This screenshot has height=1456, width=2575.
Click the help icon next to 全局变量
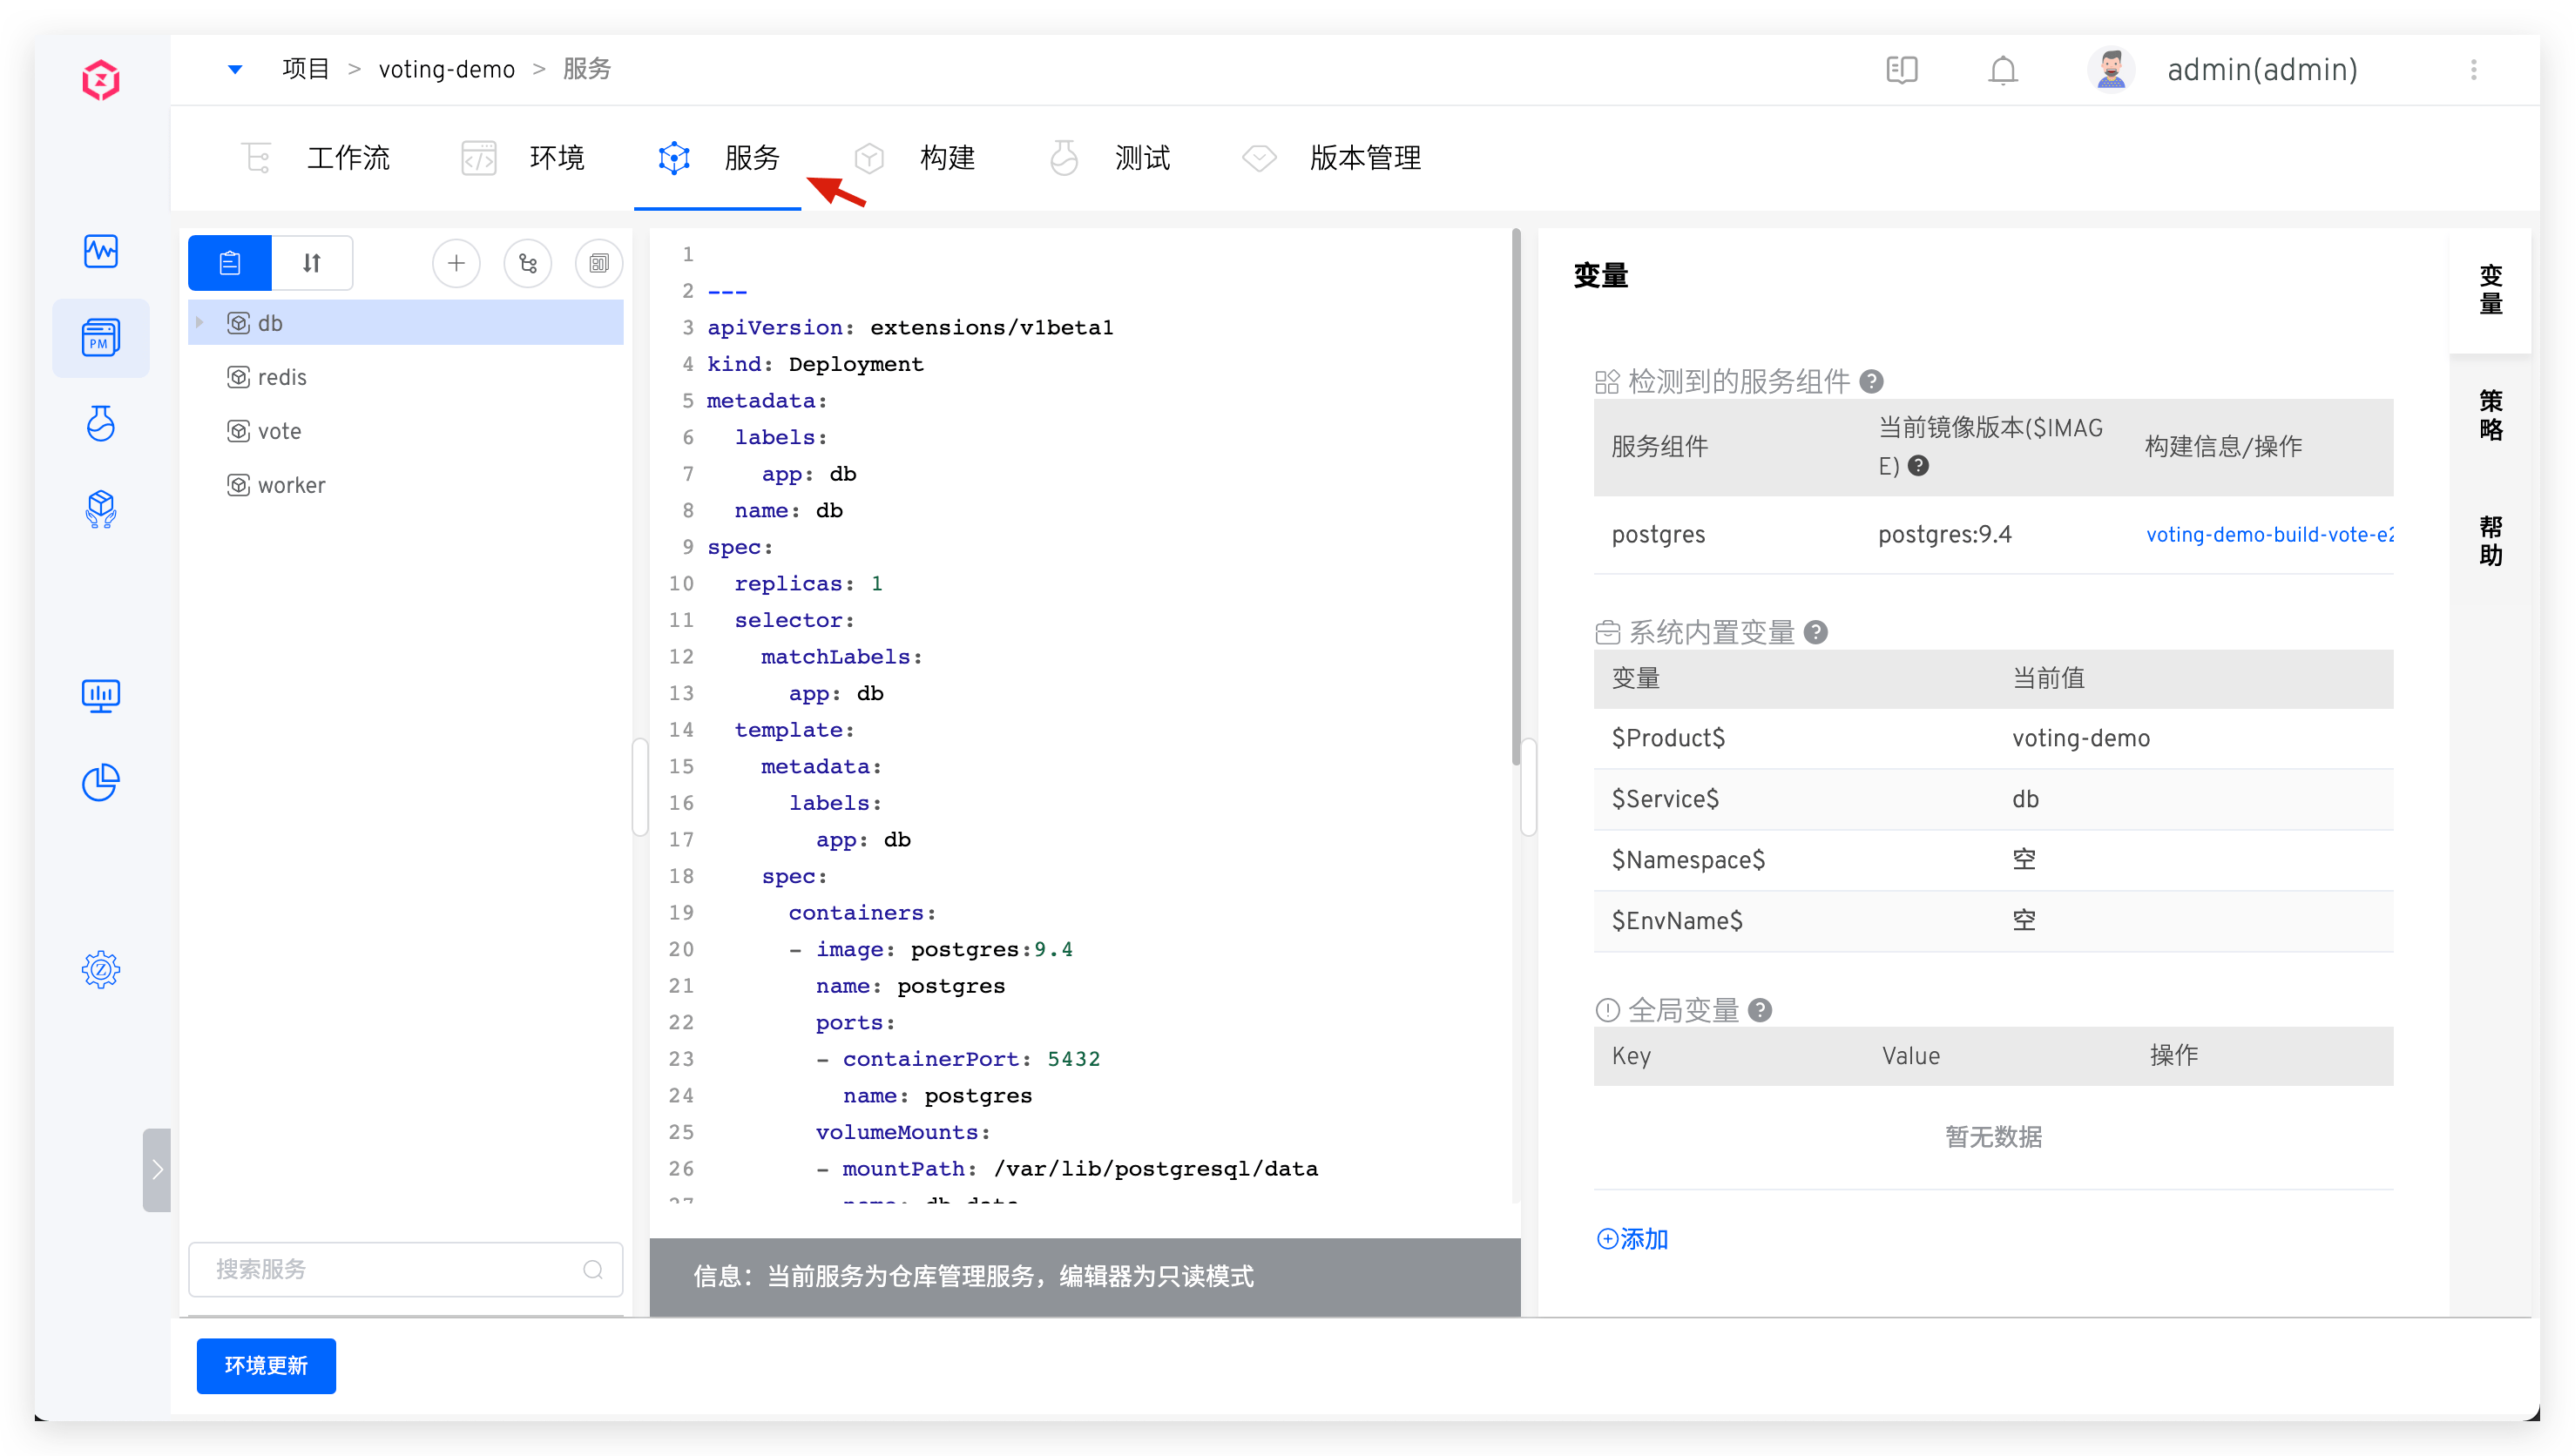1761,1010
